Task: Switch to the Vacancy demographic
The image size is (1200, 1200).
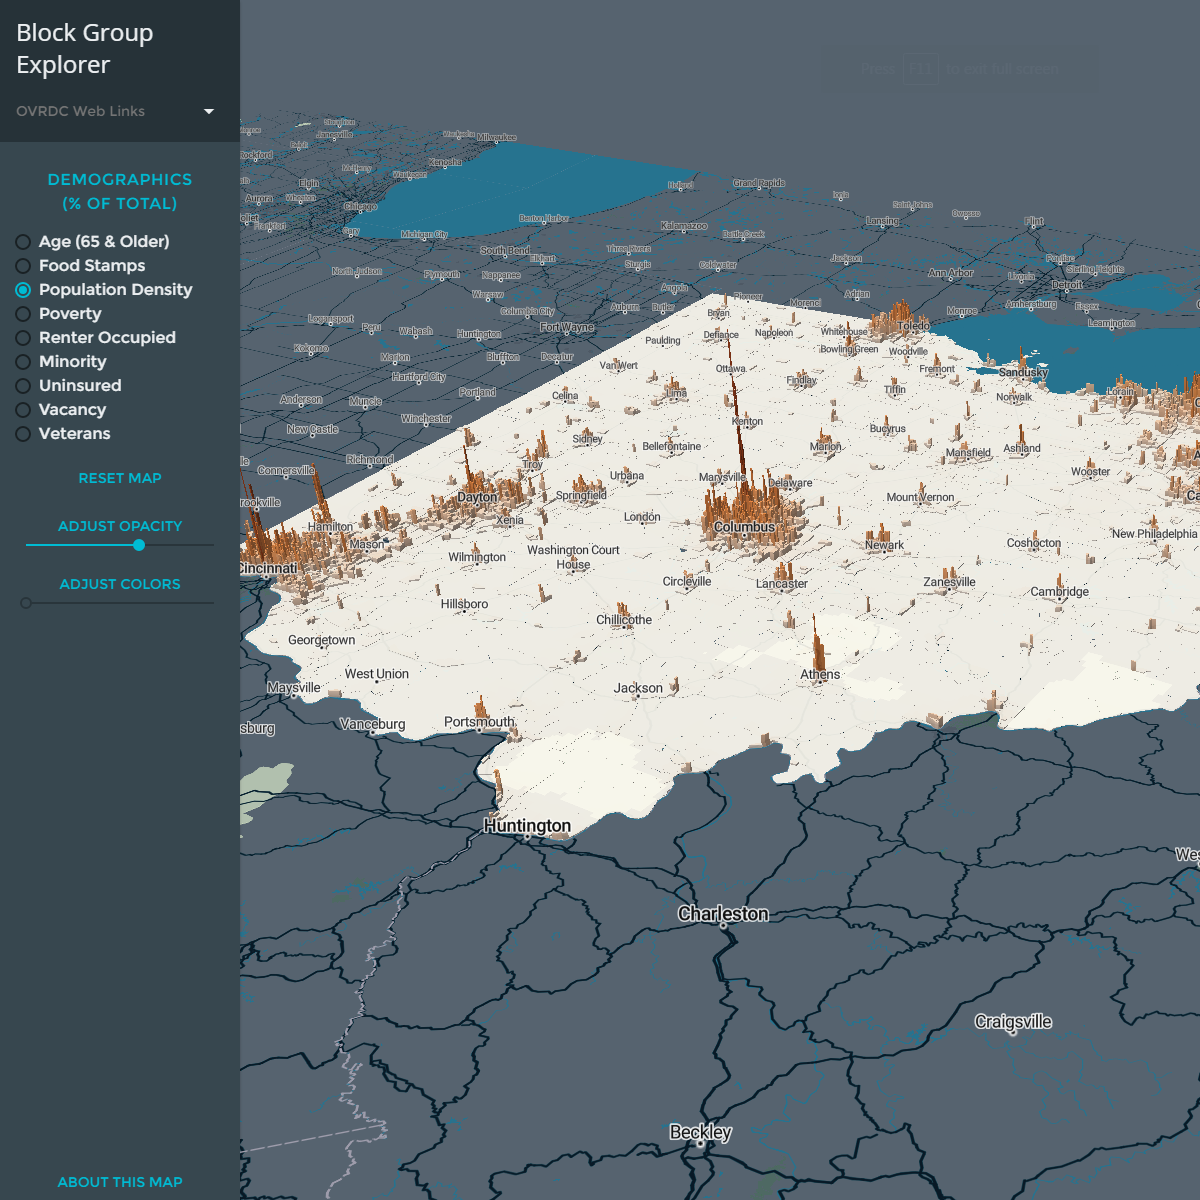Action: coord(22,409)
